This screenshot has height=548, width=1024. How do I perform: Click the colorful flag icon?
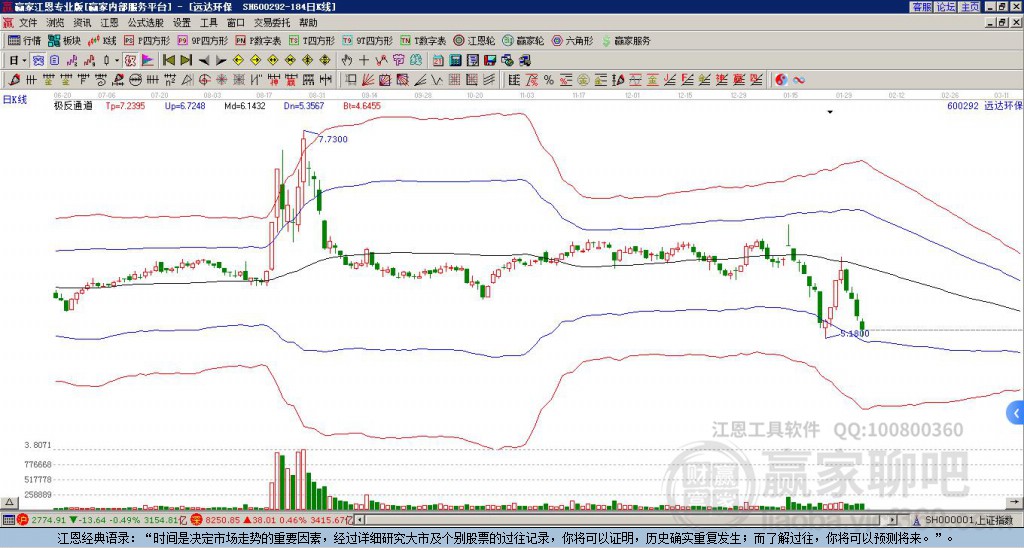tap(148, 61)
